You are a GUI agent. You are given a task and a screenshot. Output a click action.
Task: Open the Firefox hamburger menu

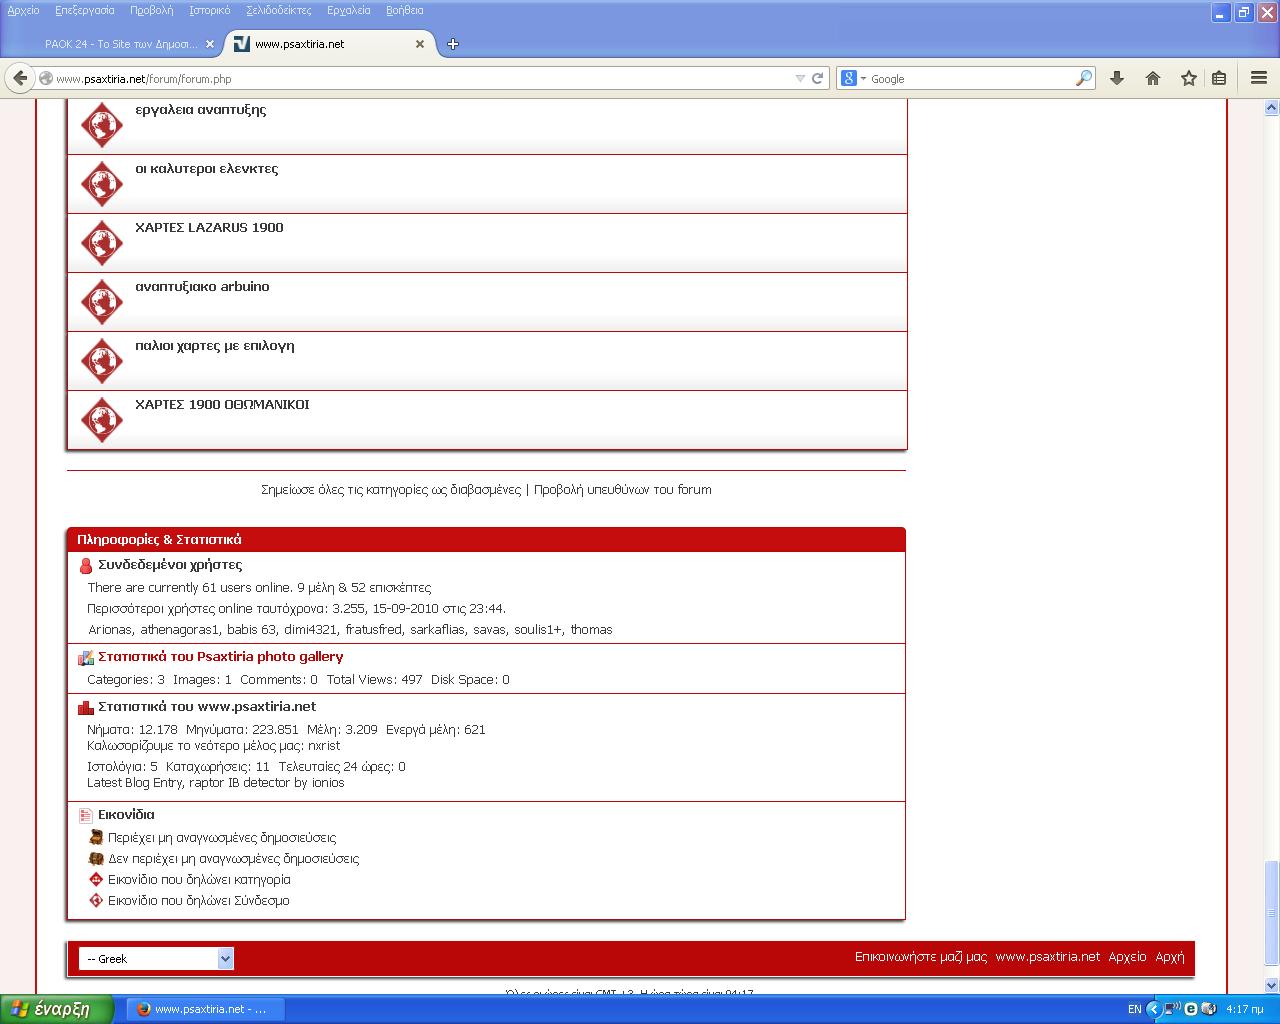[1259, 78]
